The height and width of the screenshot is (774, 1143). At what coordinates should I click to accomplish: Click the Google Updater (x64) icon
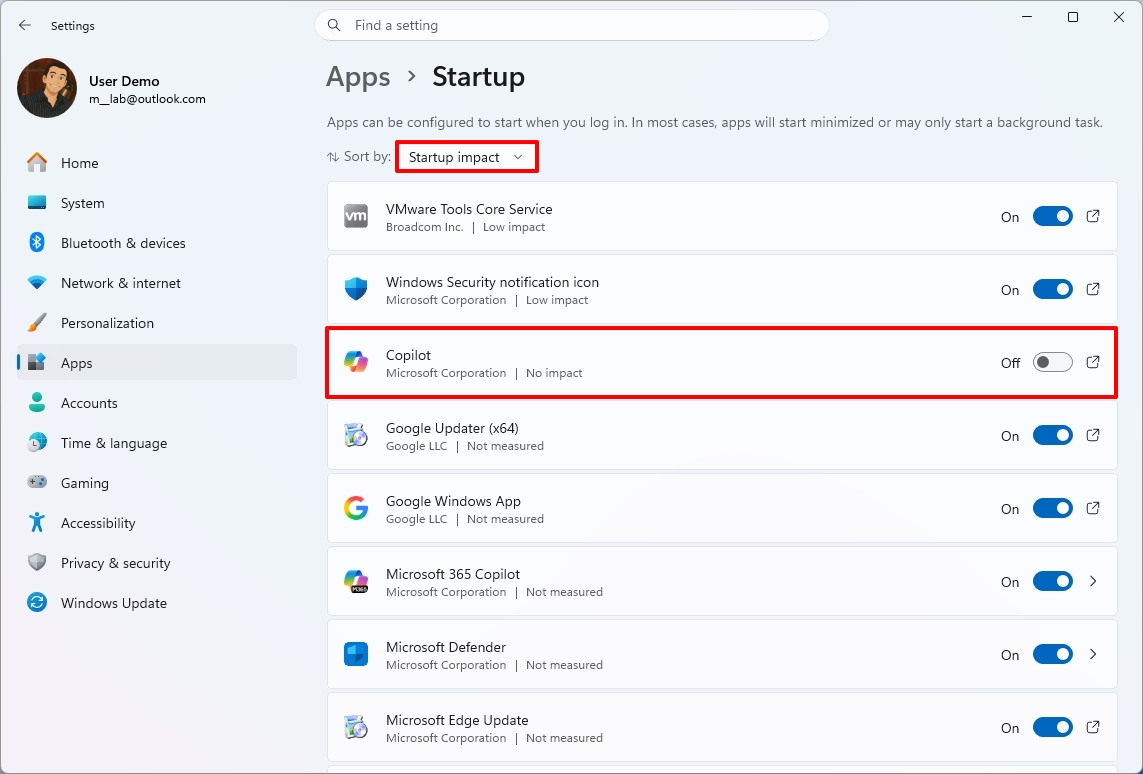(356, 435)
